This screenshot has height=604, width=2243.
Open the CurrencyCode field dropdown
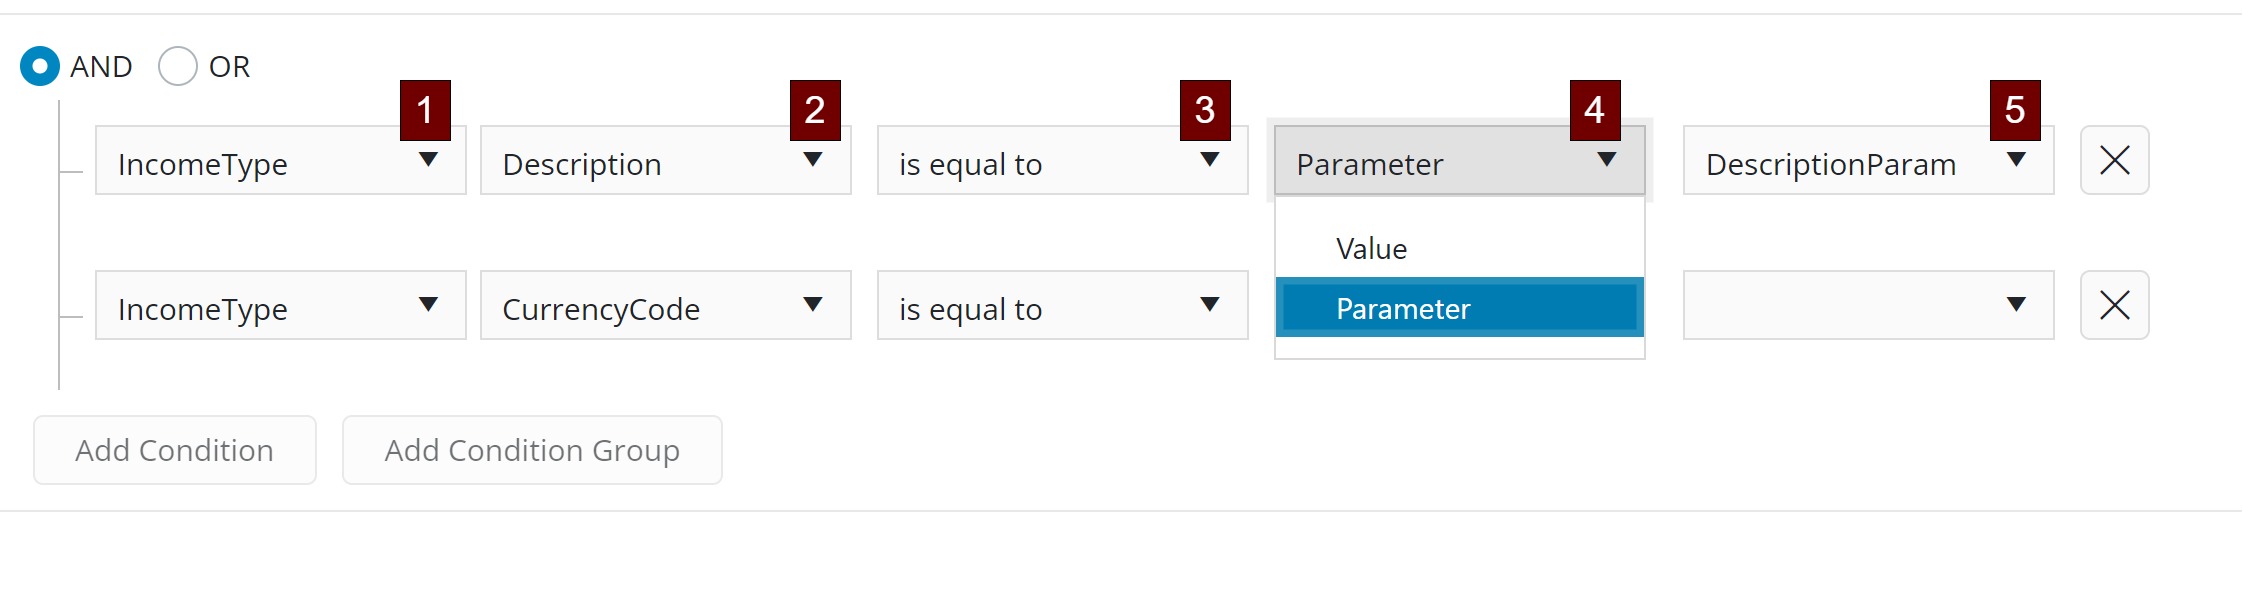click(x=665, y=306)
